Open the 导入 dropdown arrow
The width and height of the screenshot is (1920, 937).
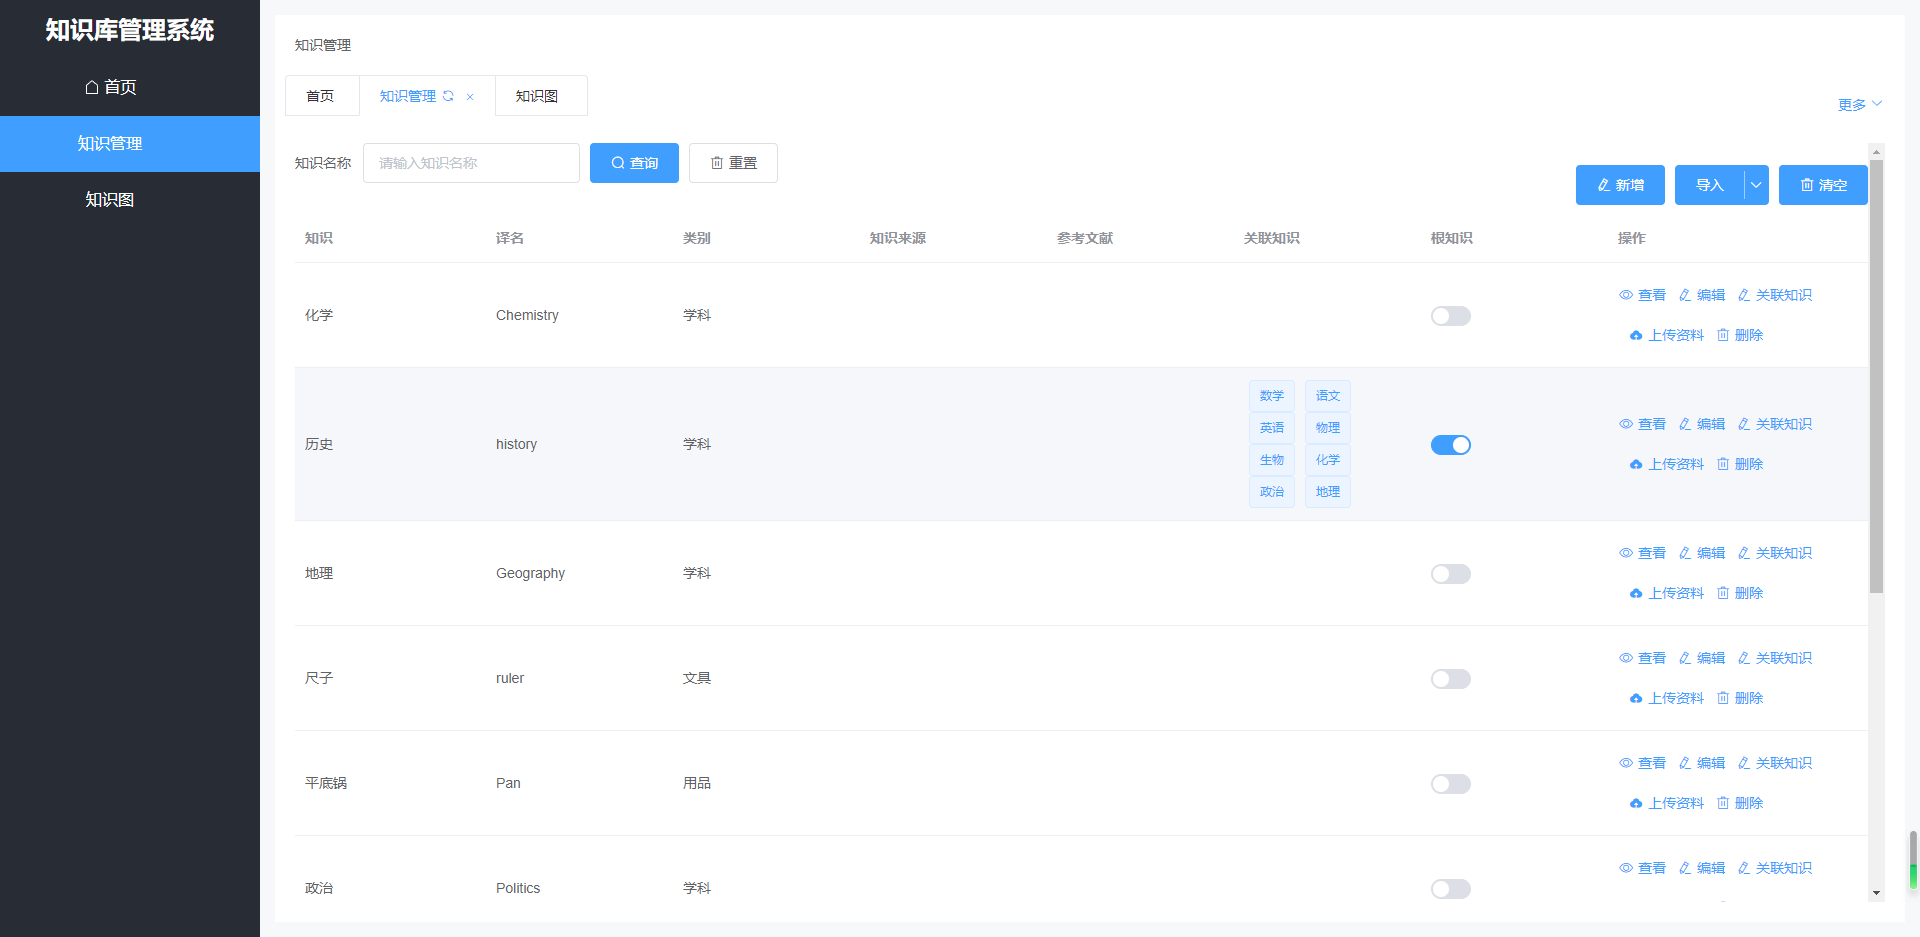[x=1756, y=185]
